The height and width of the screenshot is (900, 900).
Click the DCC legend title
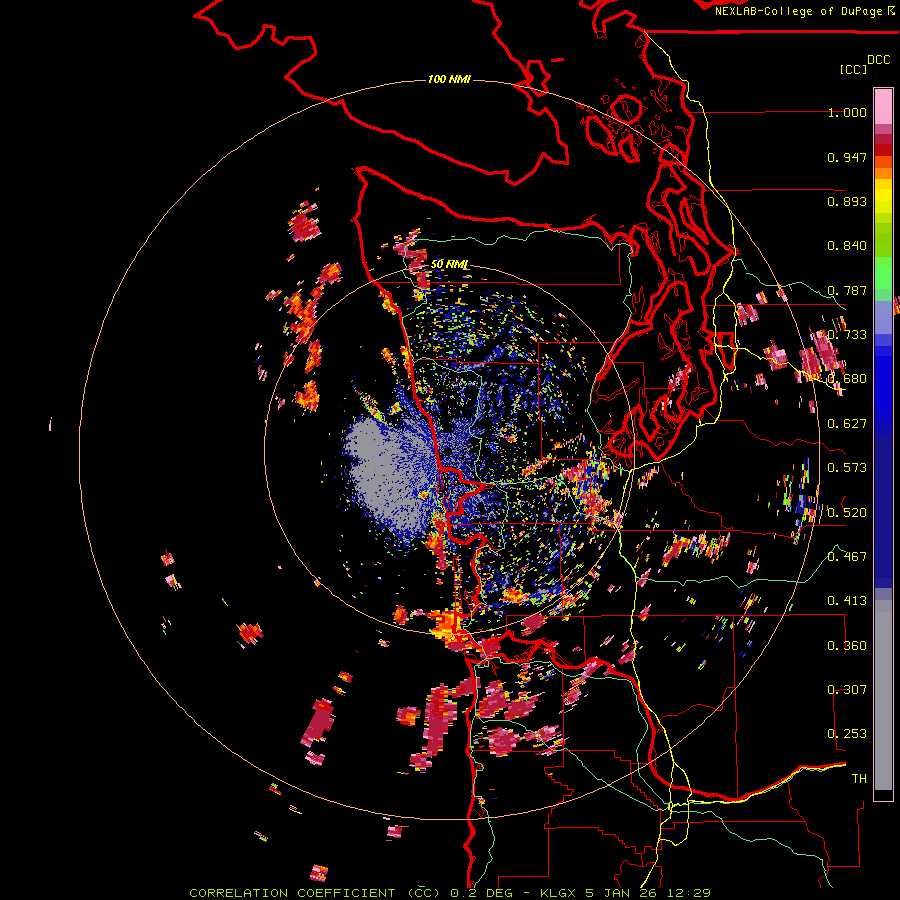click(x=878, y=60)
